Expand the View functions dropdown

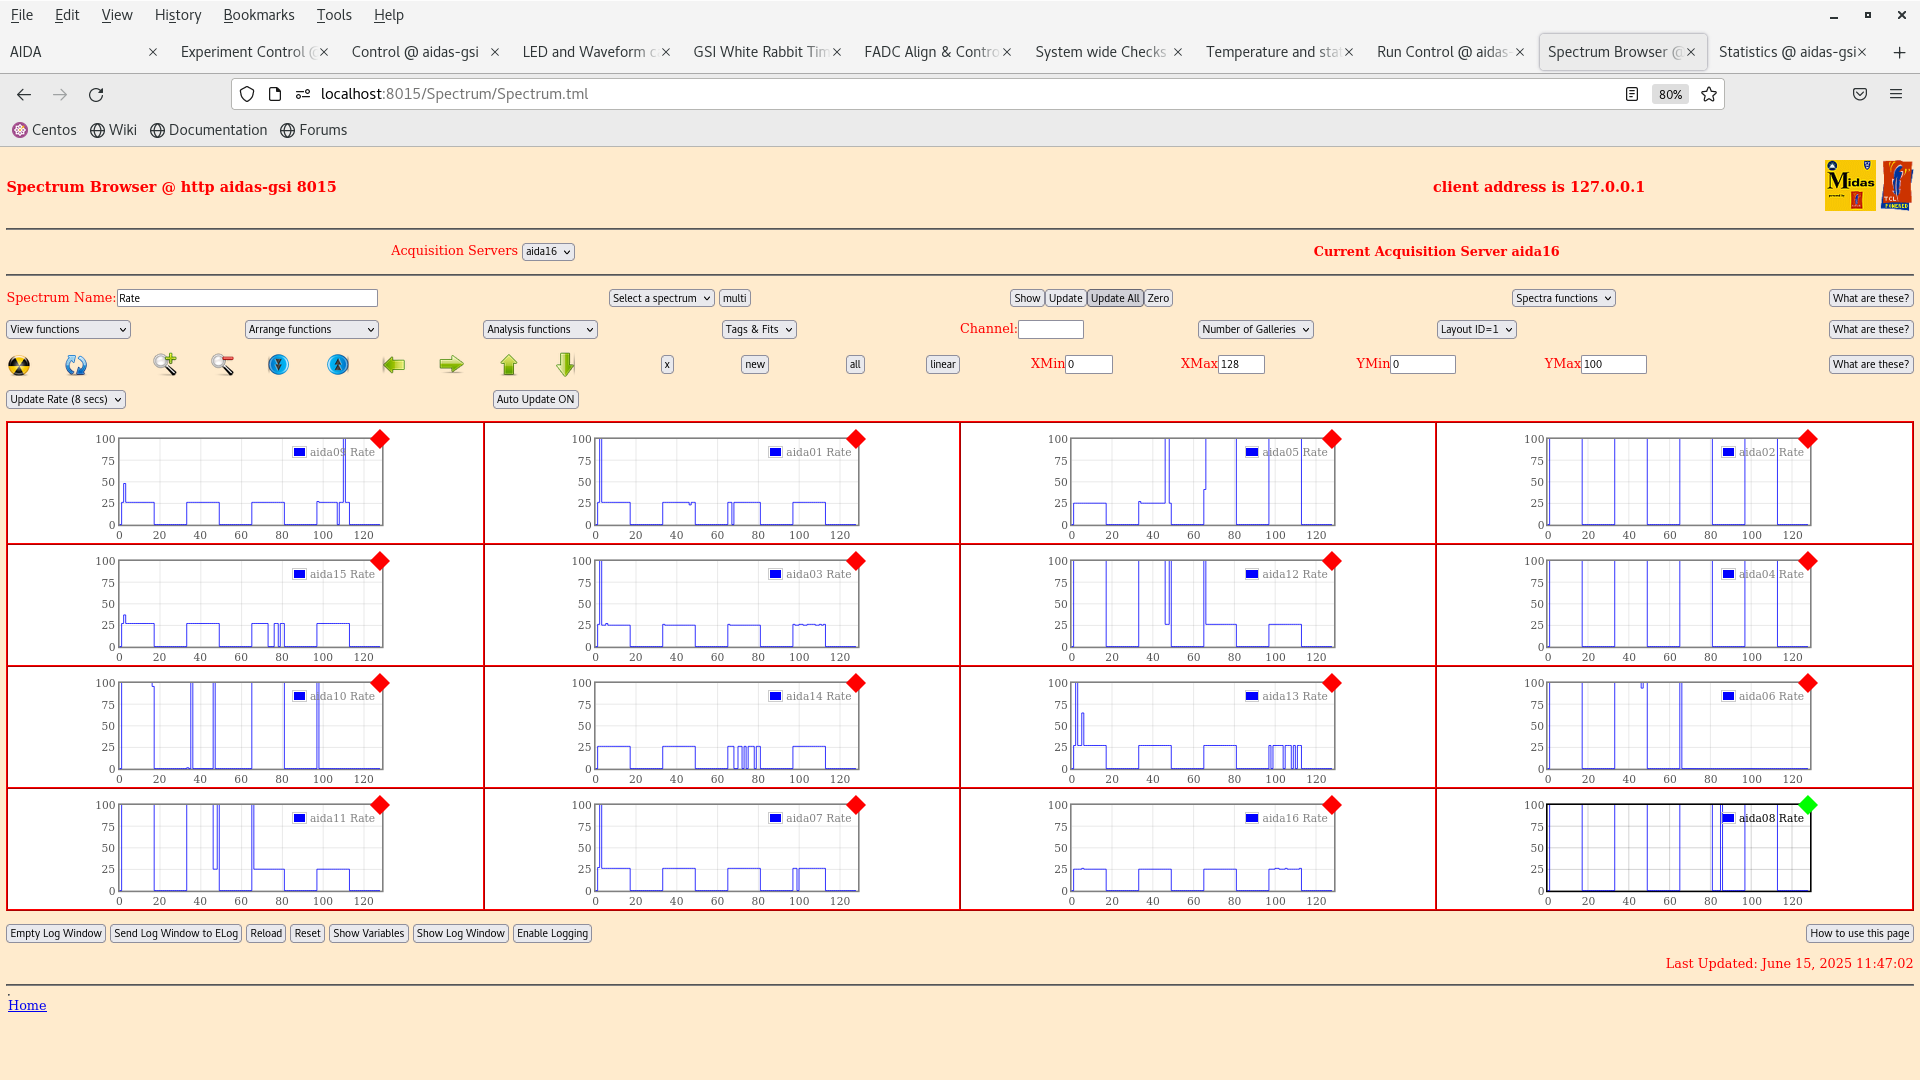[x=68, y=330]
